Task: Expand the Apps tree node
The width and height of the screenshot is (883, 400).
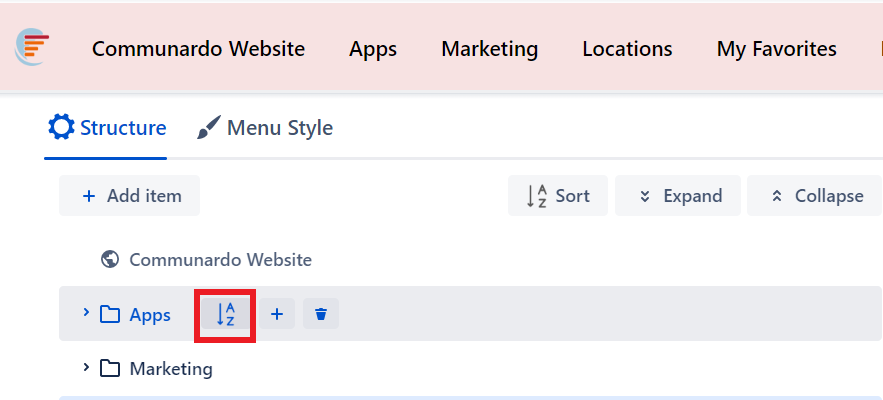Action: 86,314
